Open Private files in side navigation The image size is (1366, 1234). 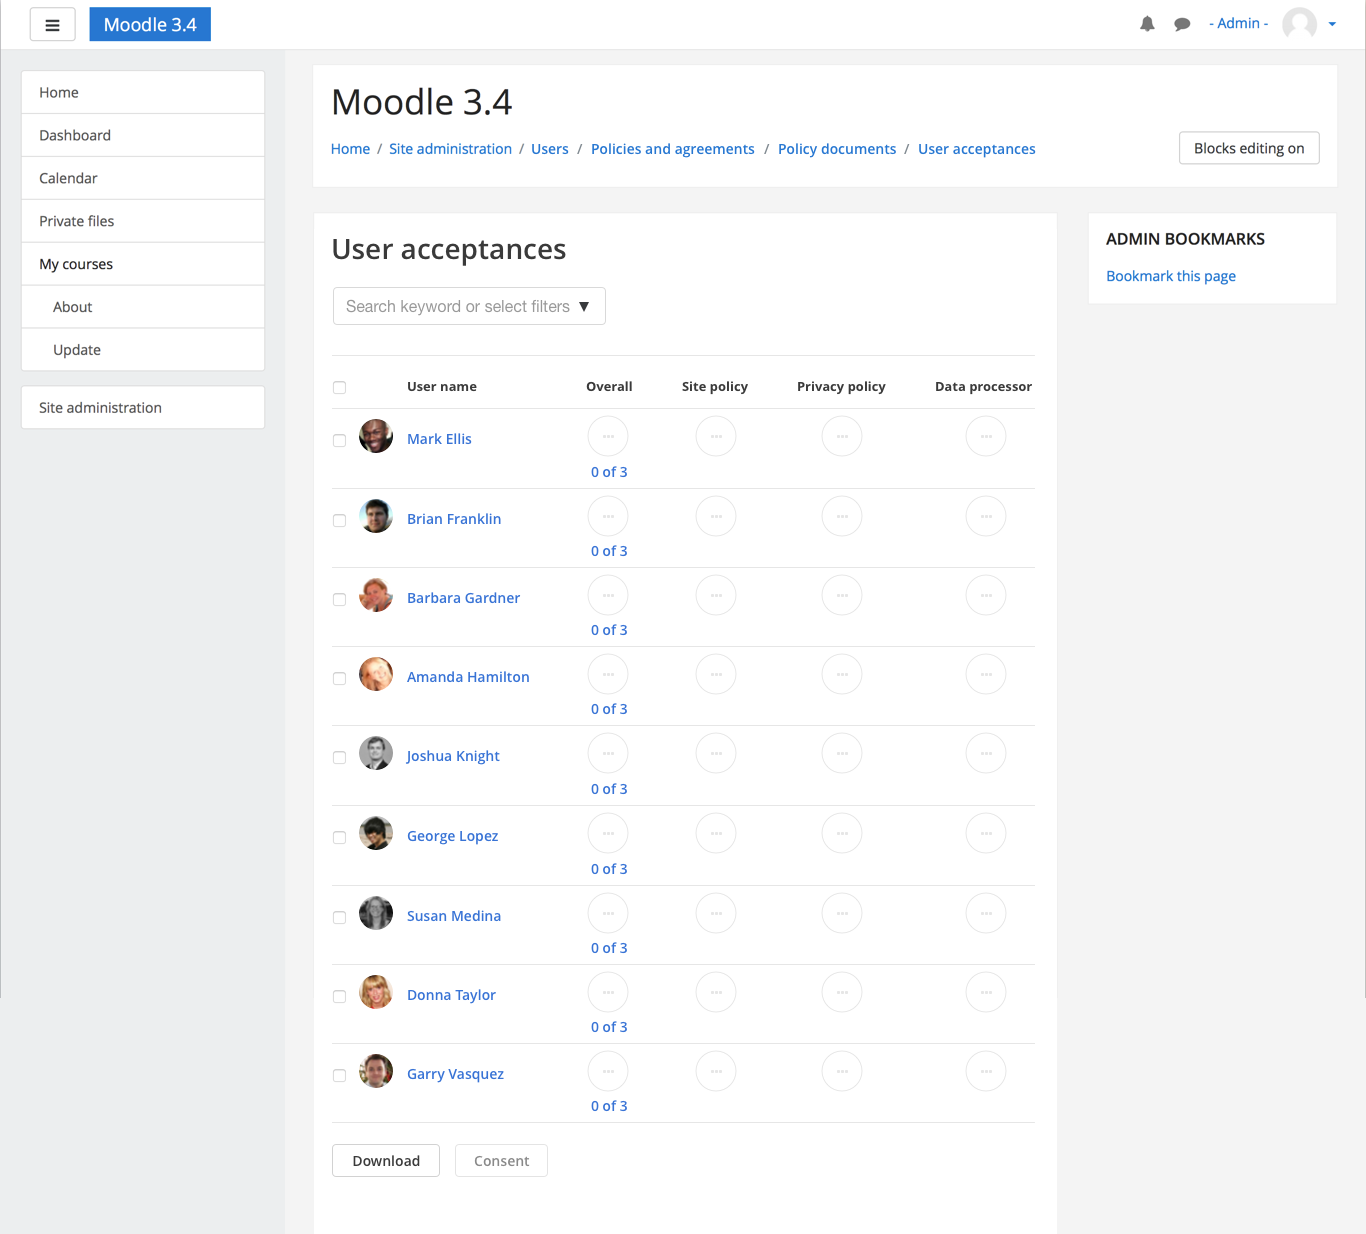point(143,221)
